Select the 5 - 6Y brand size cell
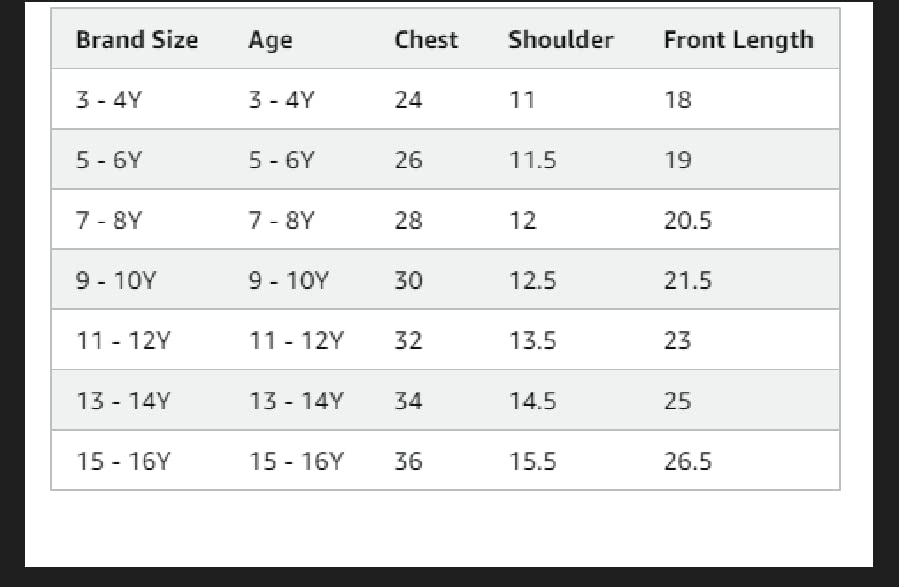The width and height of the screenshot is (899, 587). (x=109, y=160)
